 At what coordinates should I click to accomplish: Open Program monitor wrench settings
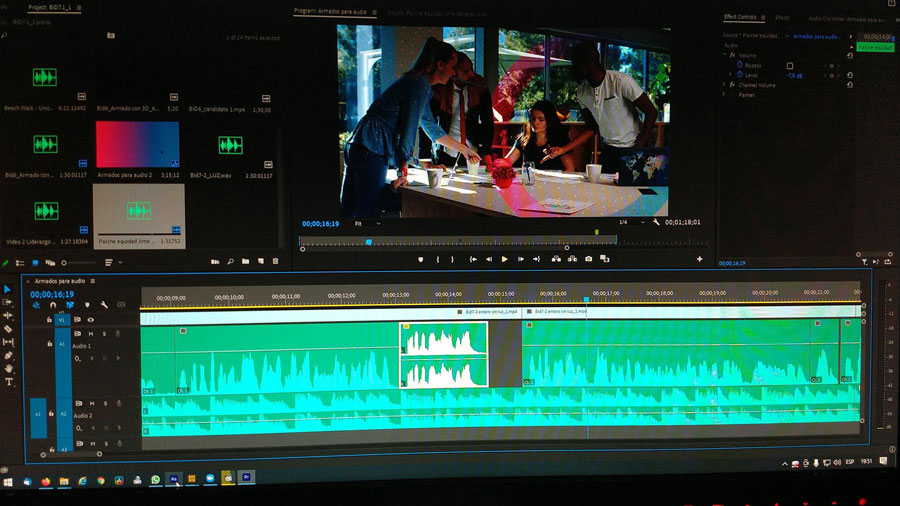[x=656, y=222]
